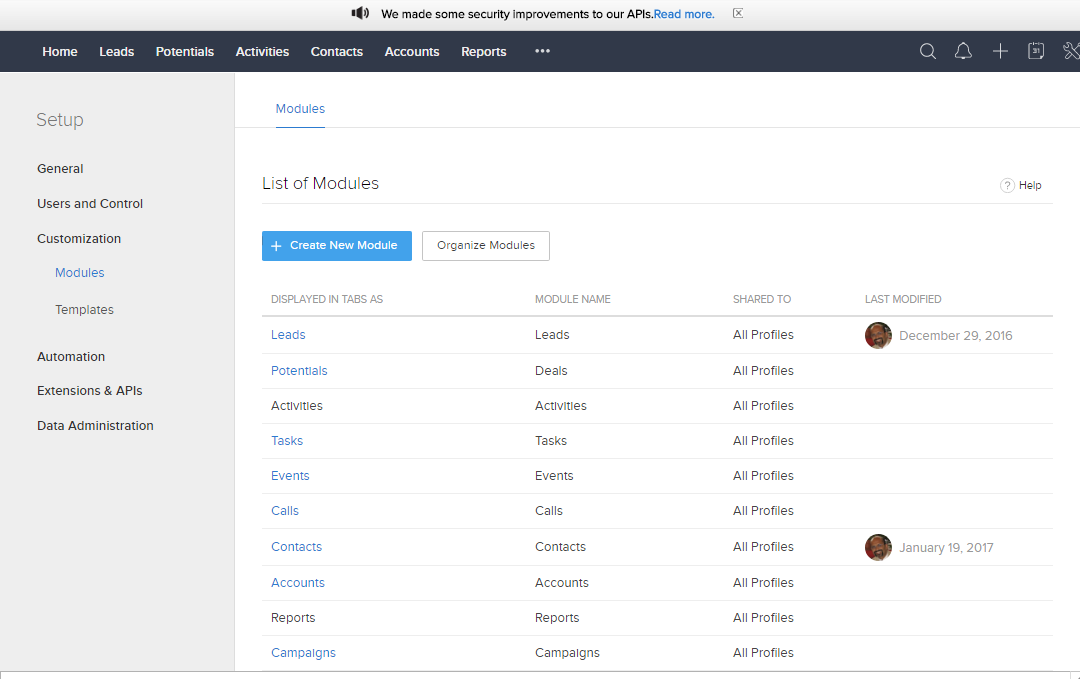Viewport: 1080px width, 679px height.
Task: Open the setup tools icon
Action: 1071,52
